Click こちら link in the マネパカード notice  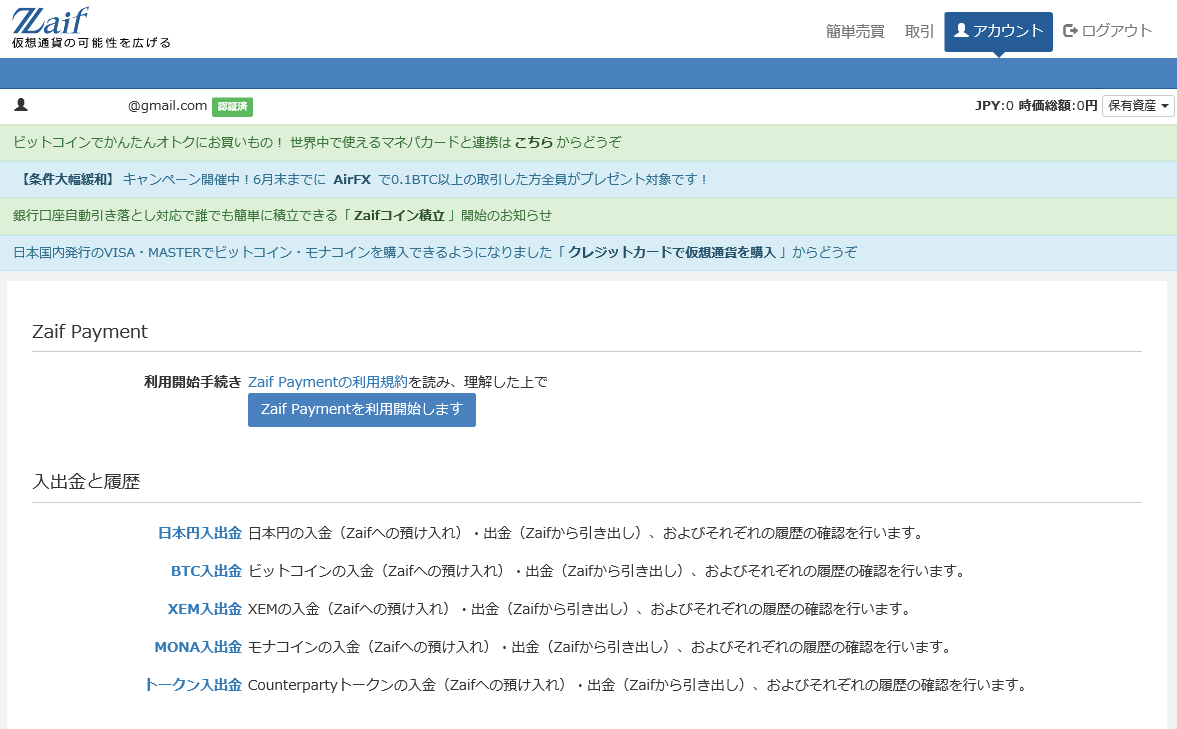pos(533,143)
